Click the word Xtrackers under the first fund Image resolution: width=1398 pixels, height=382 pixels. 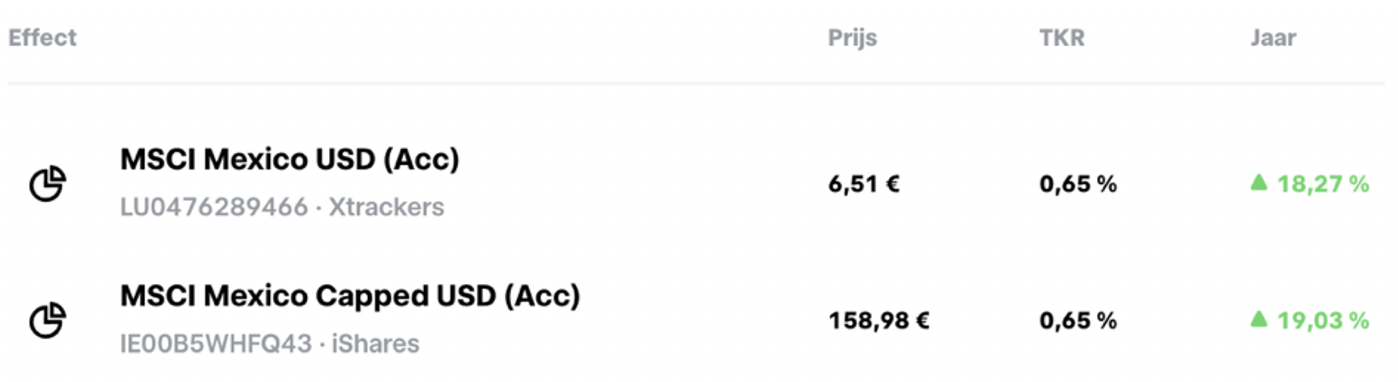pos(386,208)
